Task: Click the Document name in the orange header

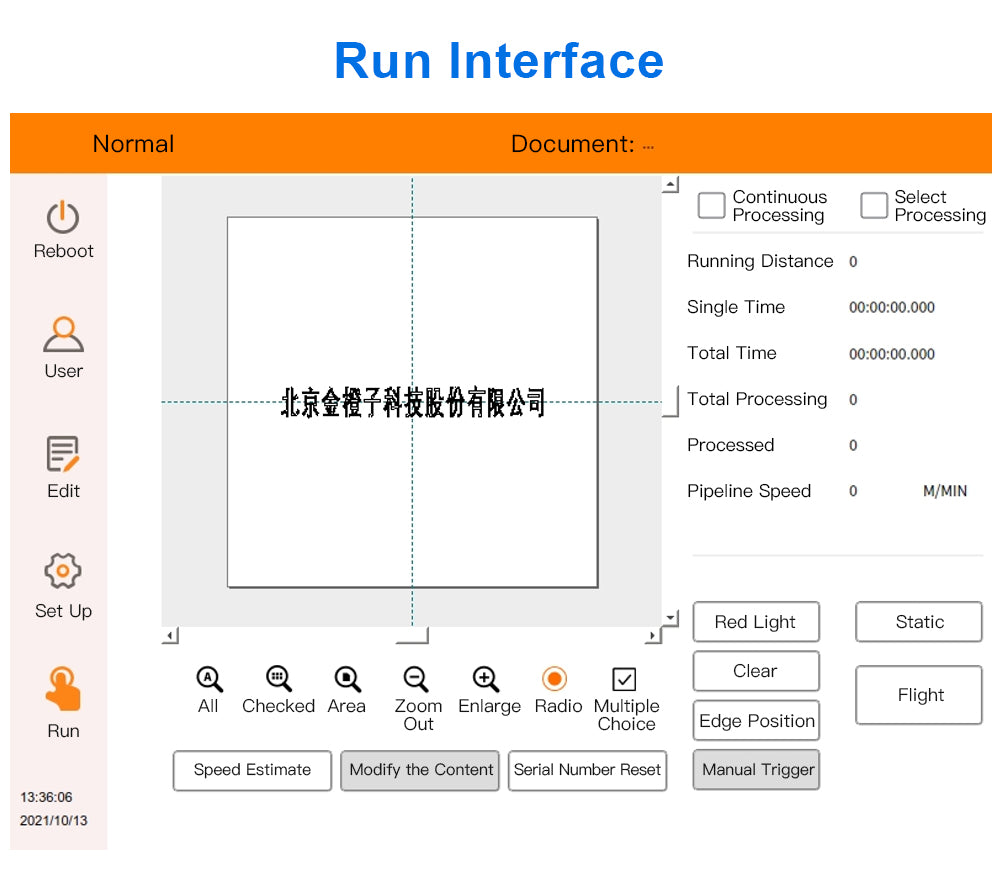Action: (x=648, y=147)
